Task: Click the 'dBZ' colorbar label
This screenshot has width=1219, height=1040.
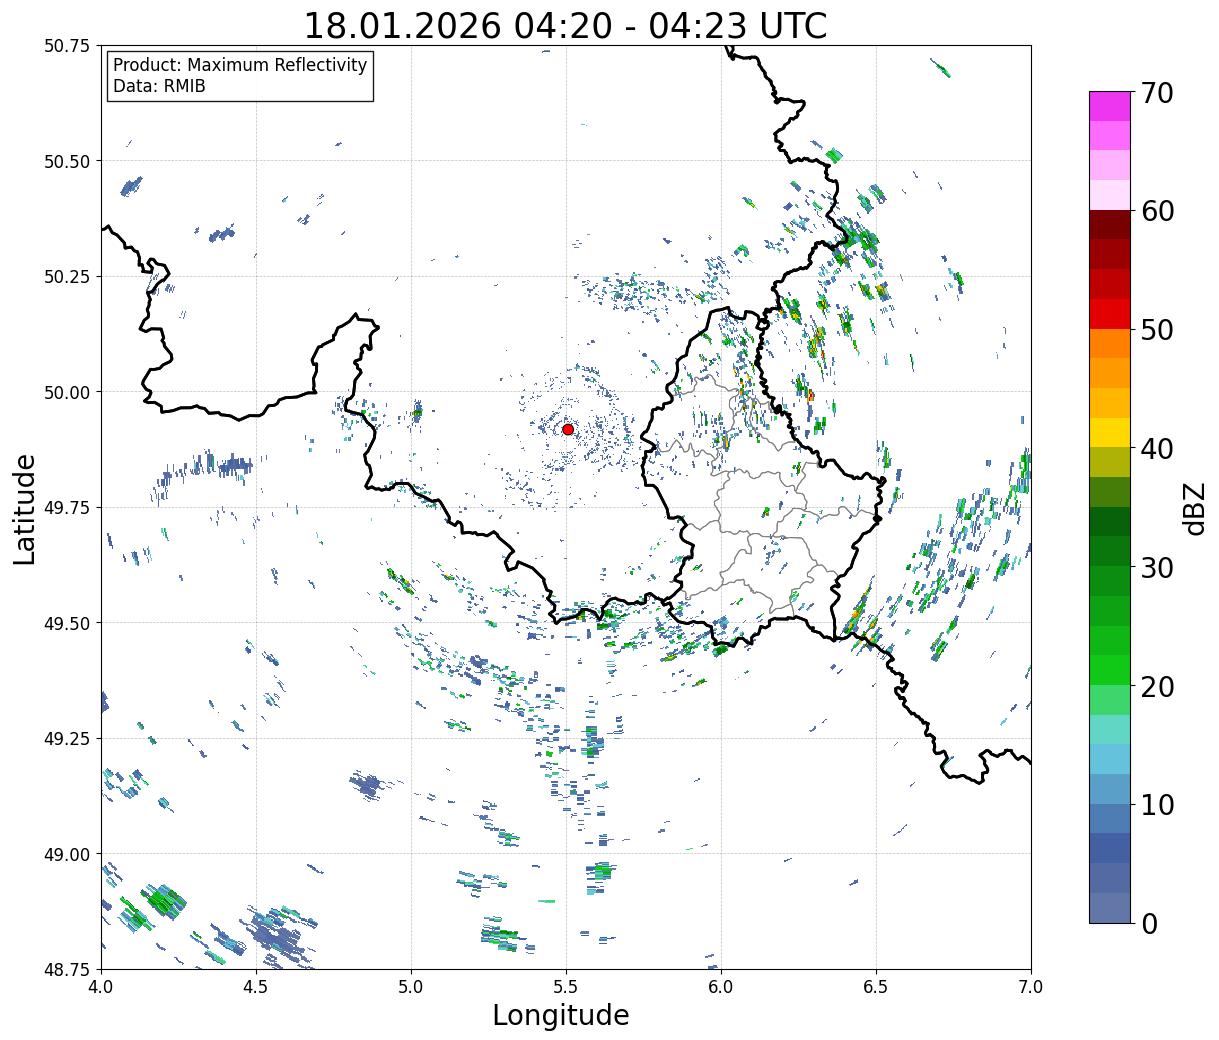Action: (1195, 507)
